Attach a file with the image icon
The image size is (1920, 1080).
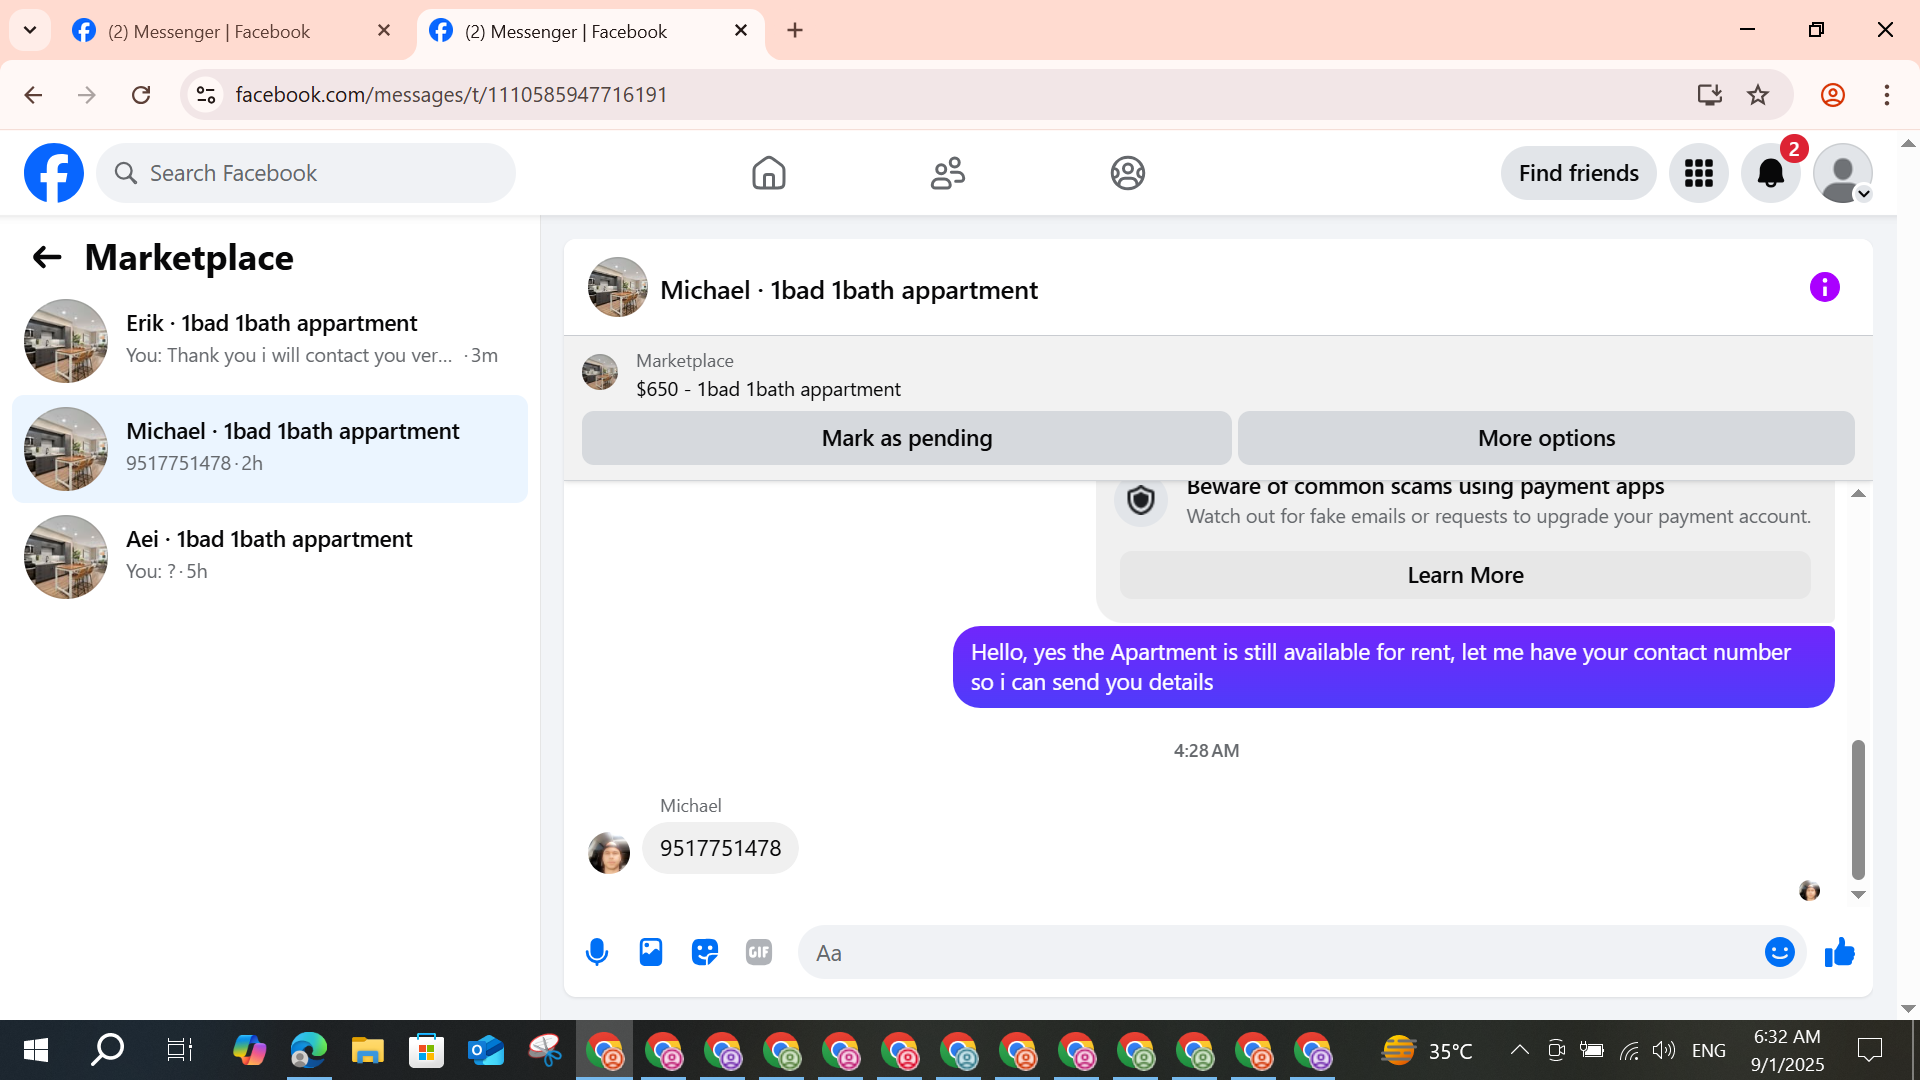point(651,952)
